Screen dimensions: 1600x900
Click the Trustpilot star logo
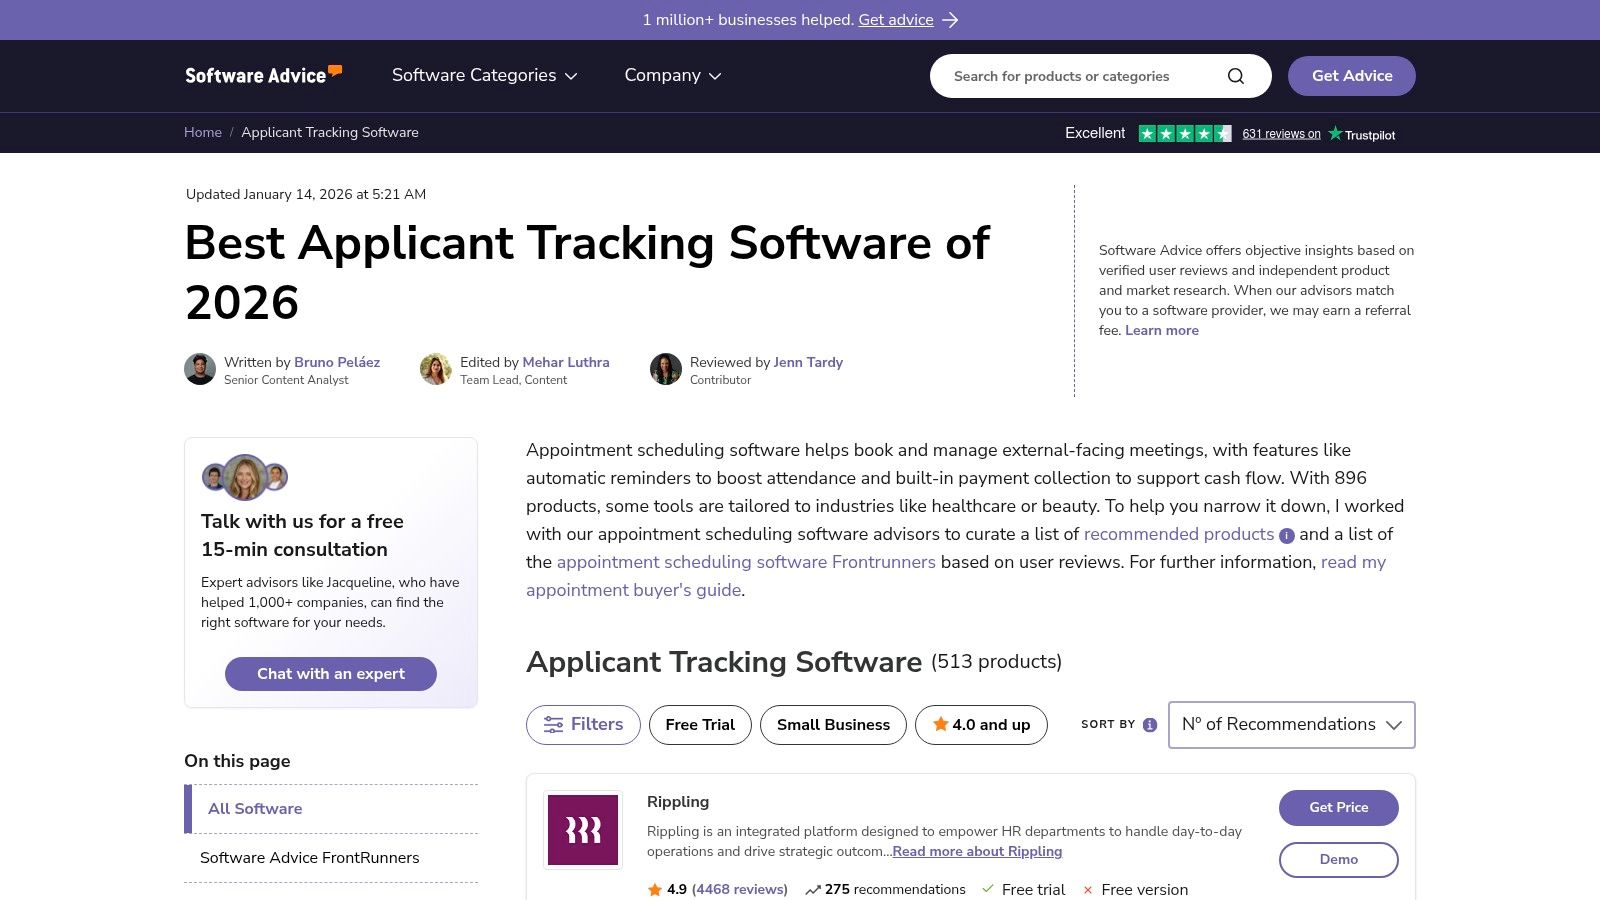pos(1334,133)
